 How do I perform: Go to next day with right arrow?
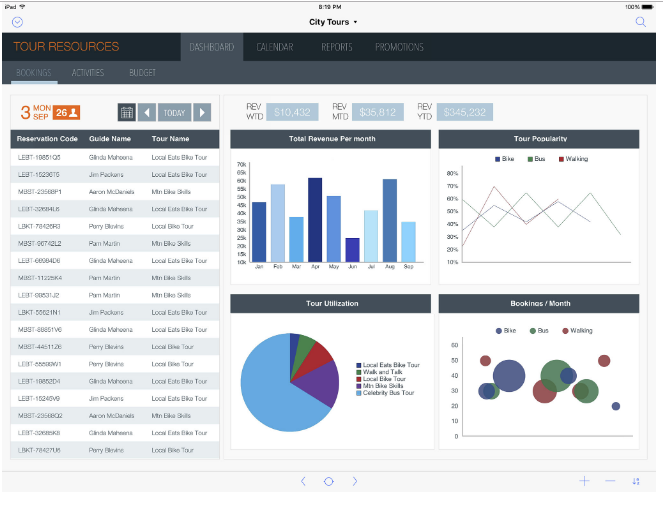click(202, 112)
